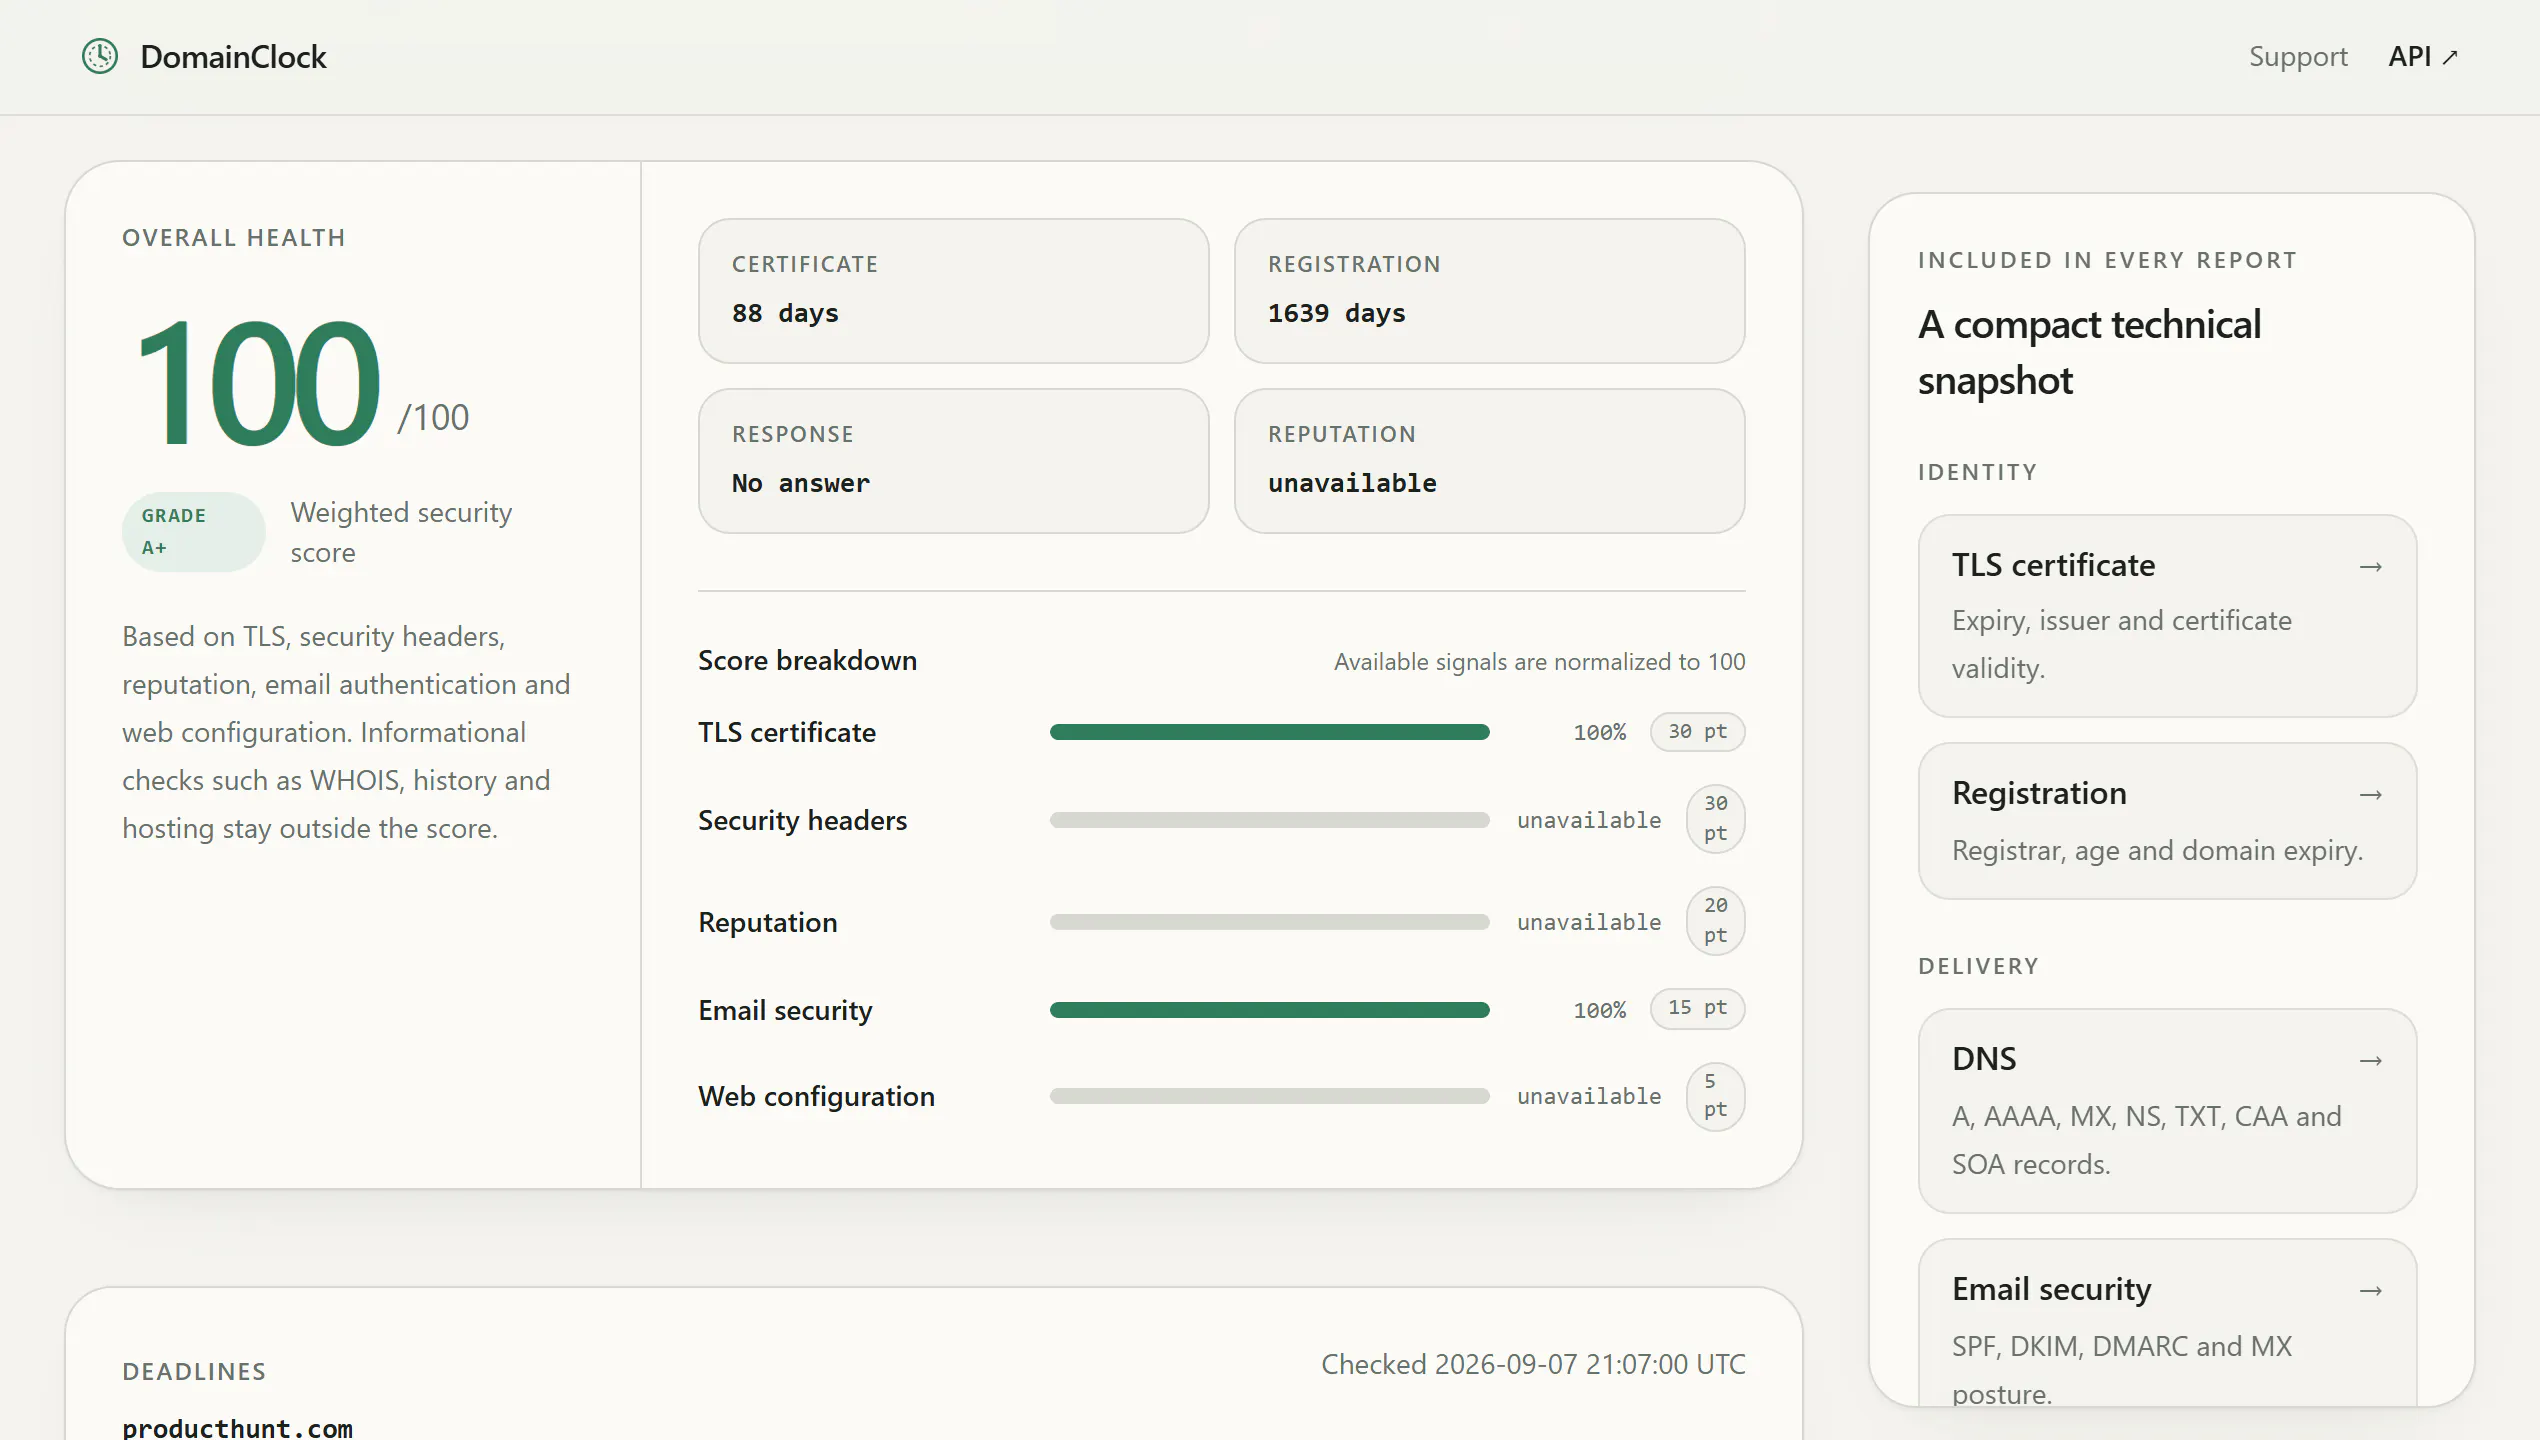This screenshot has width=2540, height=1440.
Task: Click "unavailable" in the Reputation breakdown row
Action: 1588,923
